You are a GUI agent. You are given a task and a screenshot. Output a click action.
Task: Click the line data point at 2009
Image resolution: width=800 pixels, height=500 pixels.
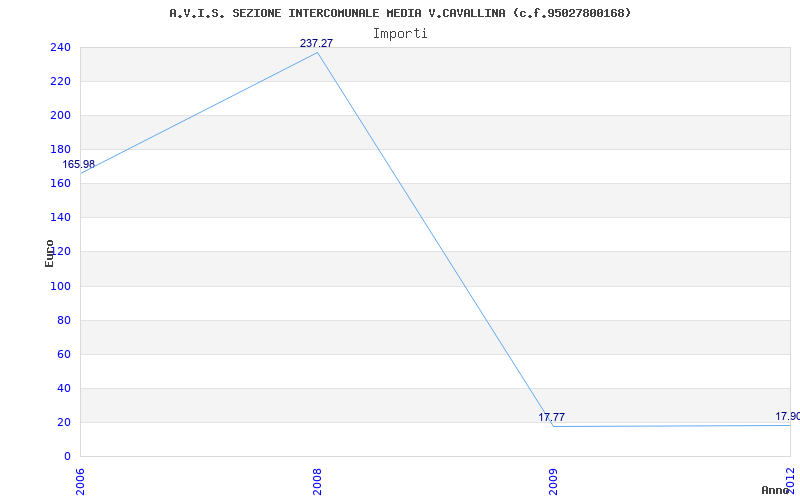coord(554,426)
